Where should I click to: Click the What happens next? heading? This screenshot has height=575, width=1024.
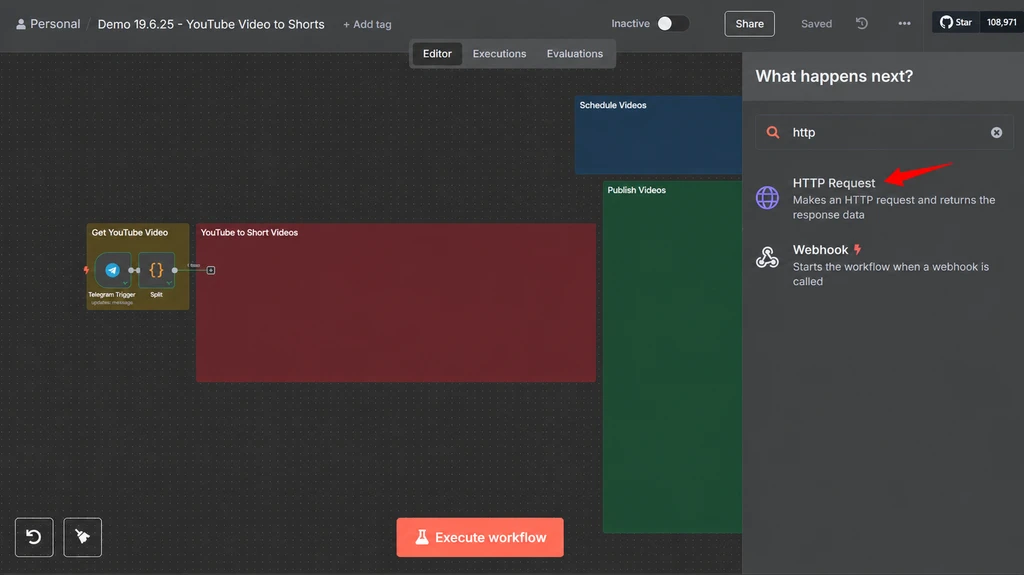click(x=834, y=76)
